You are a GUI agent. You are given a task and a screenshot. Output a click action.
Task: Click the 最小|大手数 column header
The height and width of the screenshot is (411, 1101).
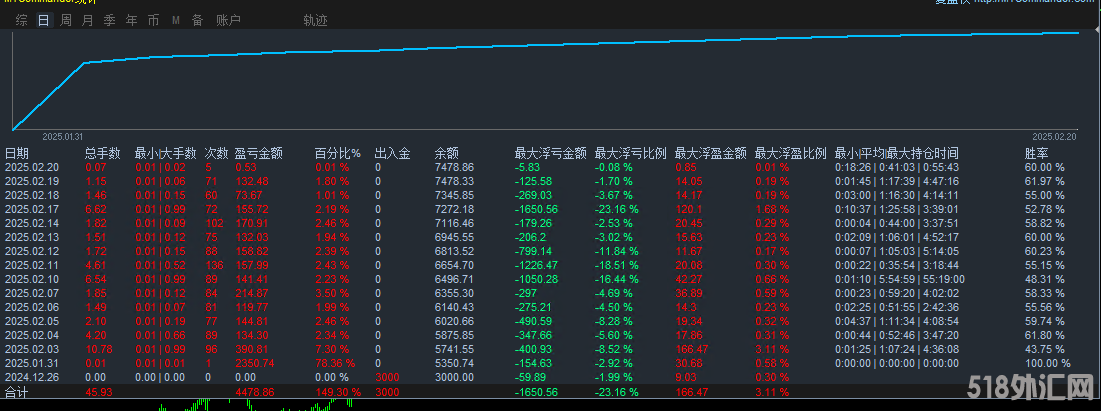click(165, 153)
